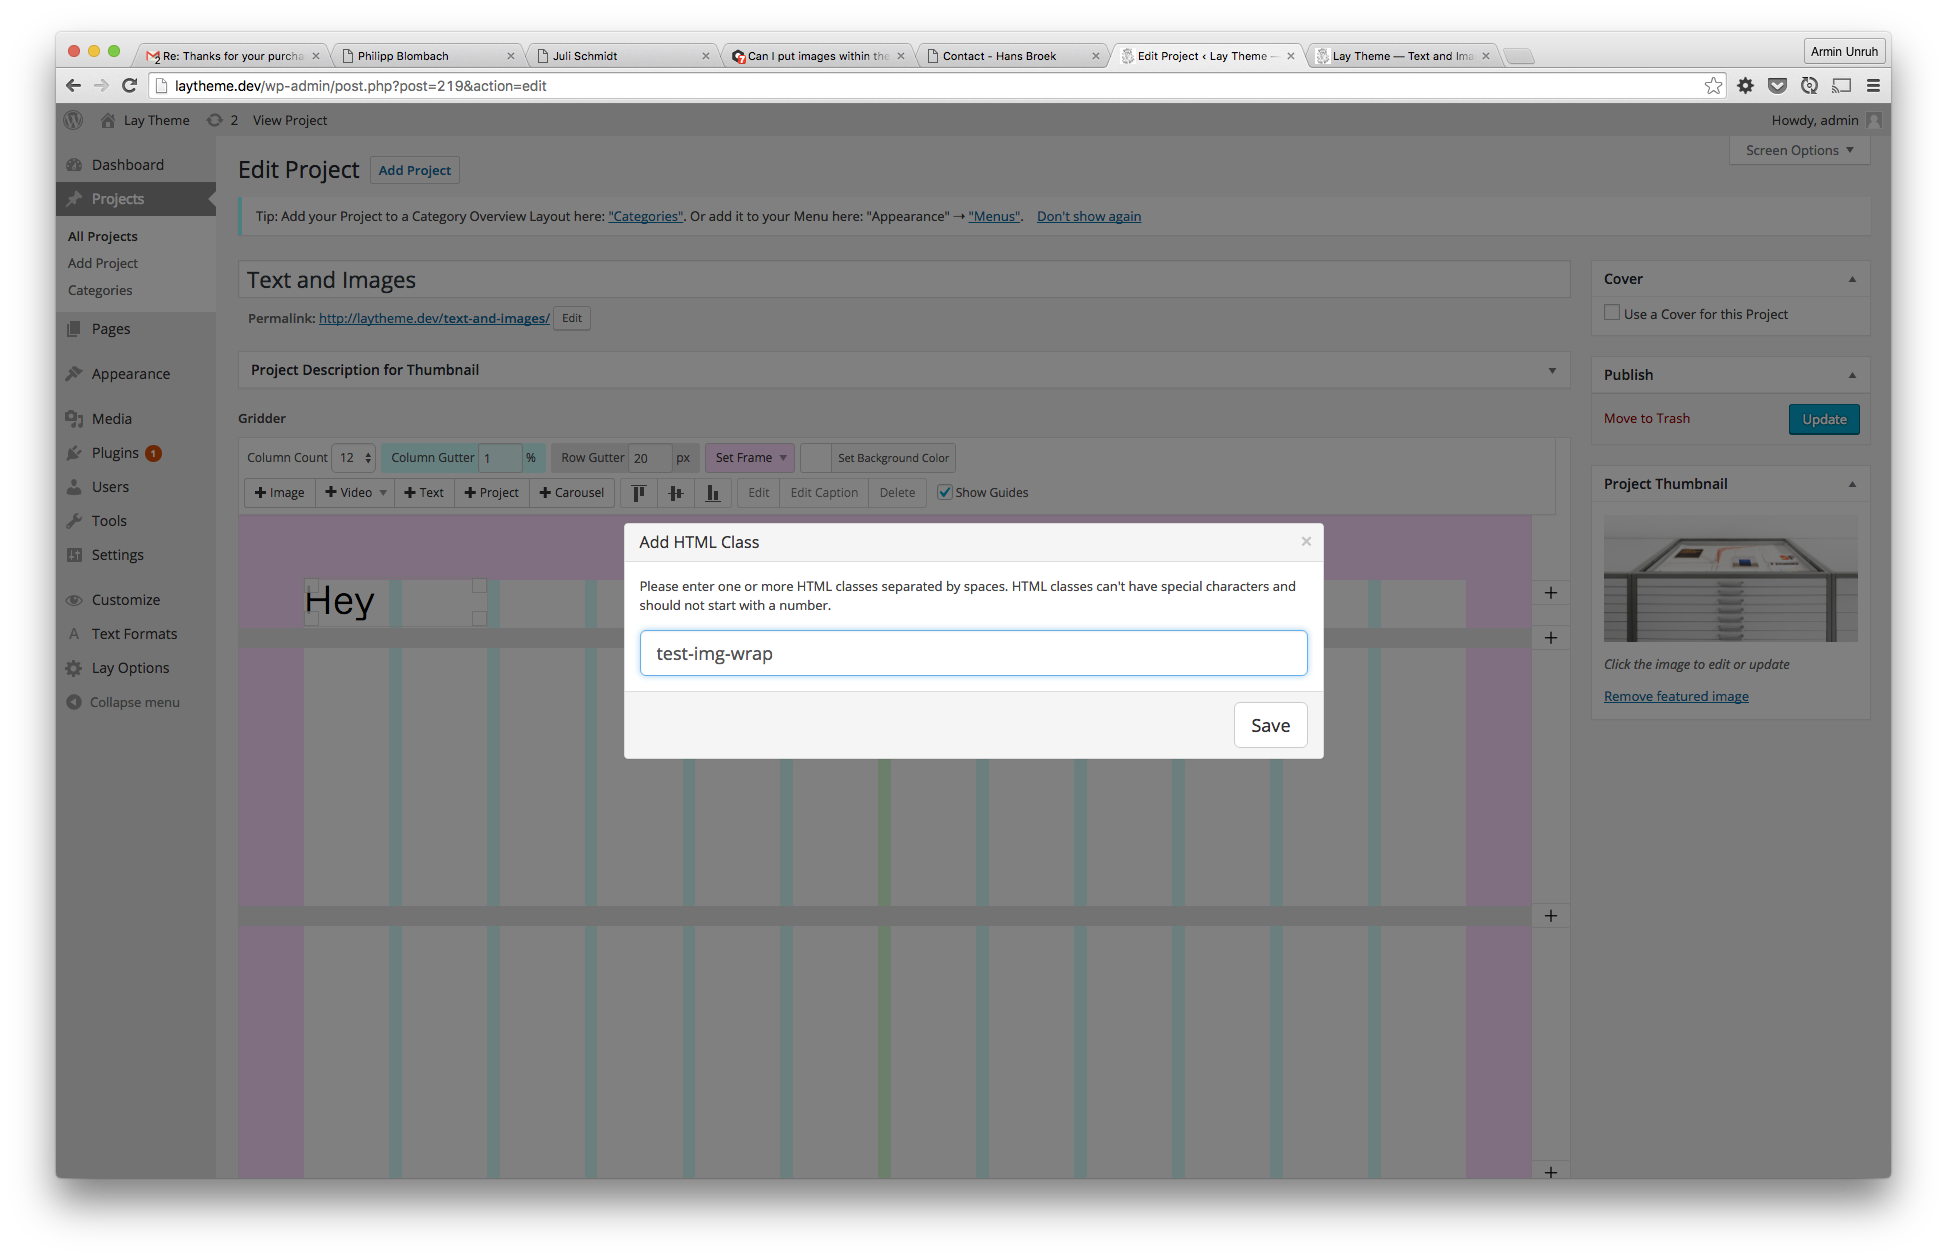This screenshot has height=1258, width=1947.
Task: Click the Set Background Color swatch
Action: tap(816, 457)
